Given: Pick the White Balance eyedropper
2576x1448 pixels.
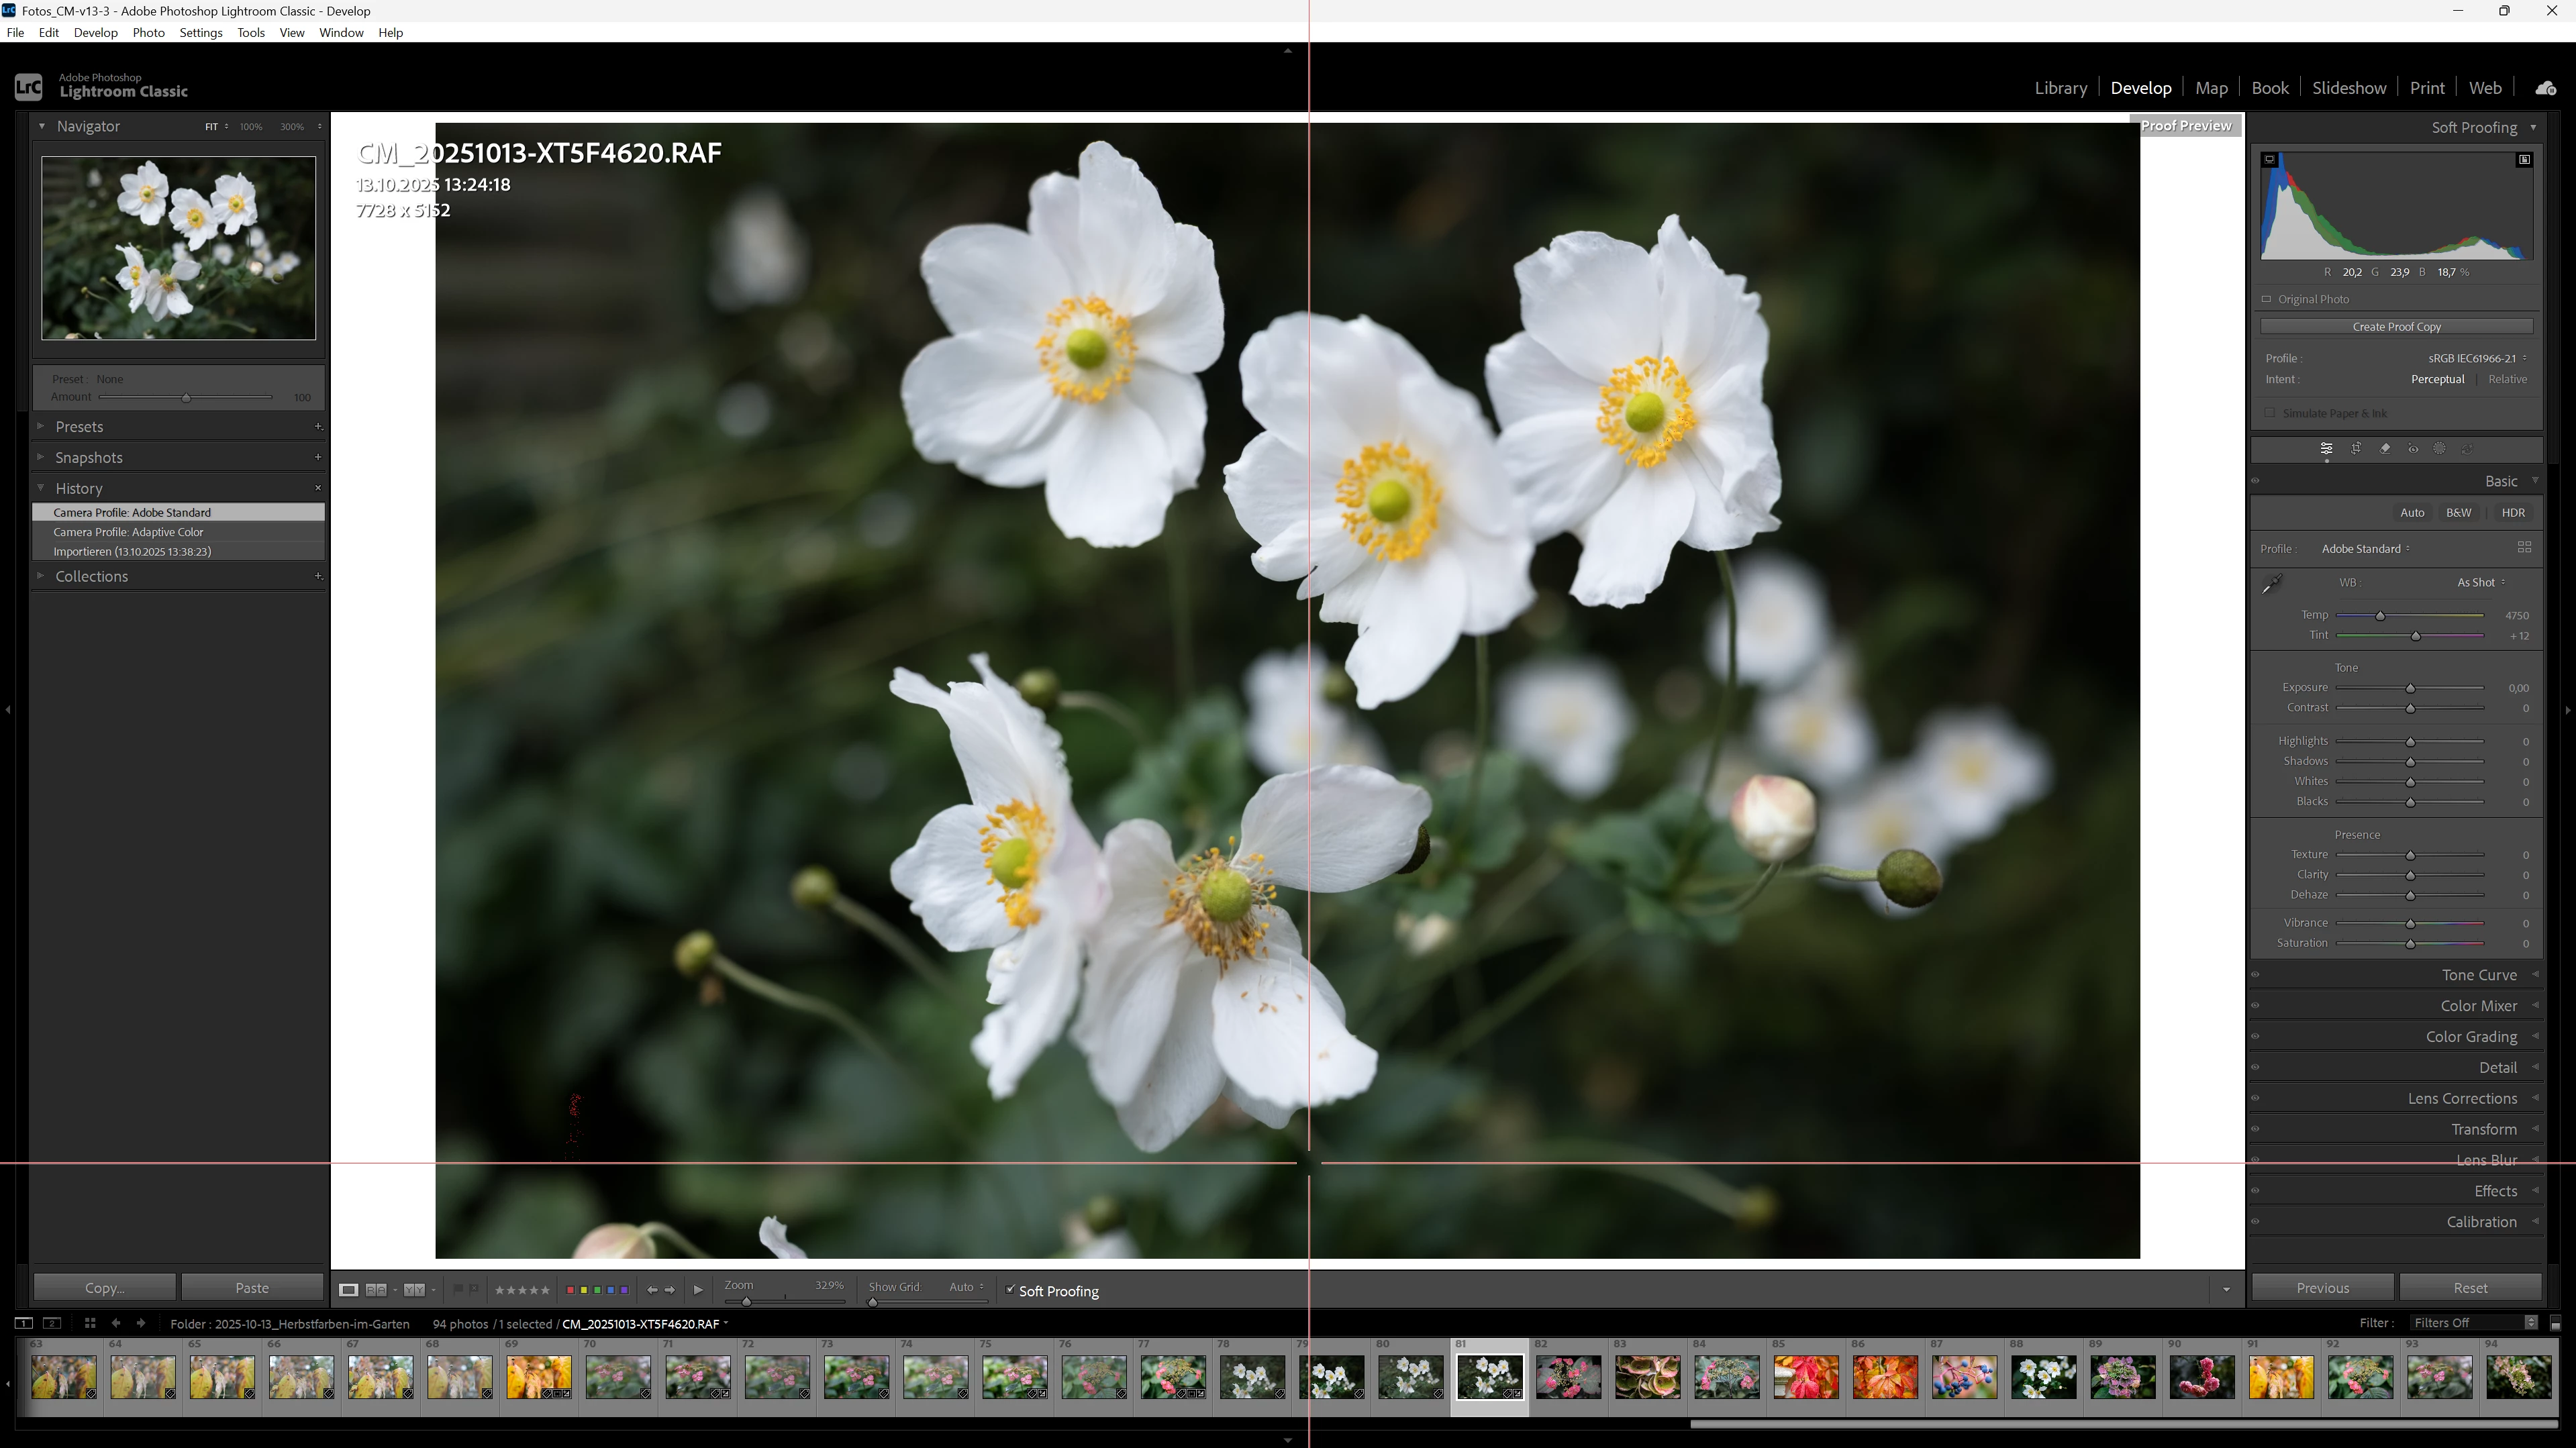Looking at the screenshot, I should coord(2272,584).
